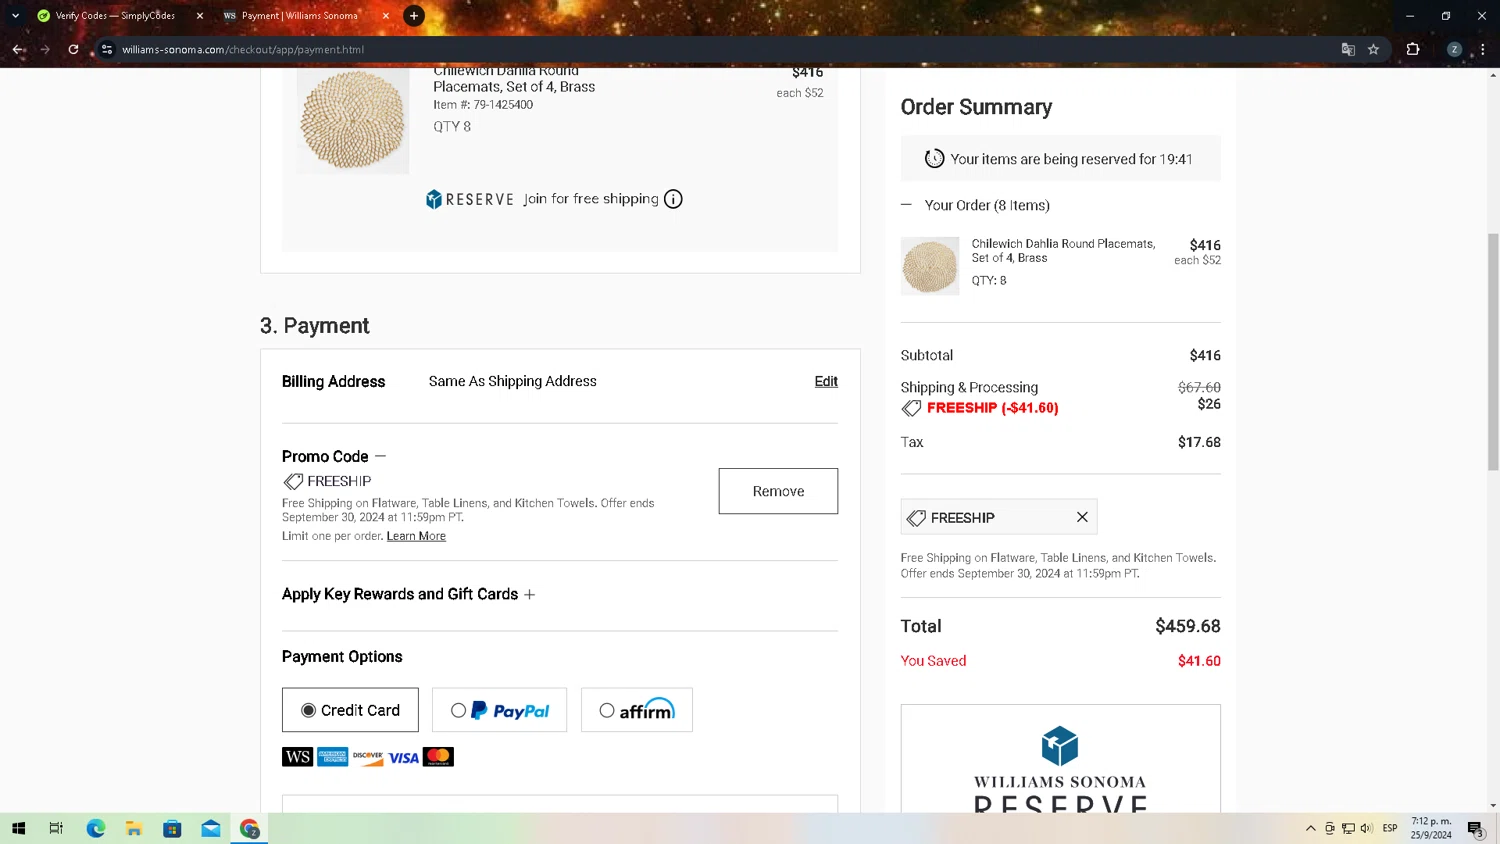
Task: Open the tab search dropdown arrow
Action: pos(15,15)
